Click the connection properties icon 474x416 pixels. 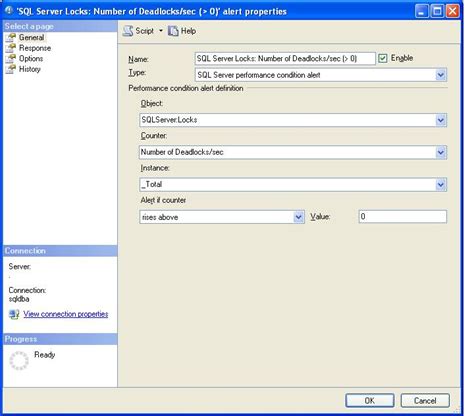click(x=14, y=314)
